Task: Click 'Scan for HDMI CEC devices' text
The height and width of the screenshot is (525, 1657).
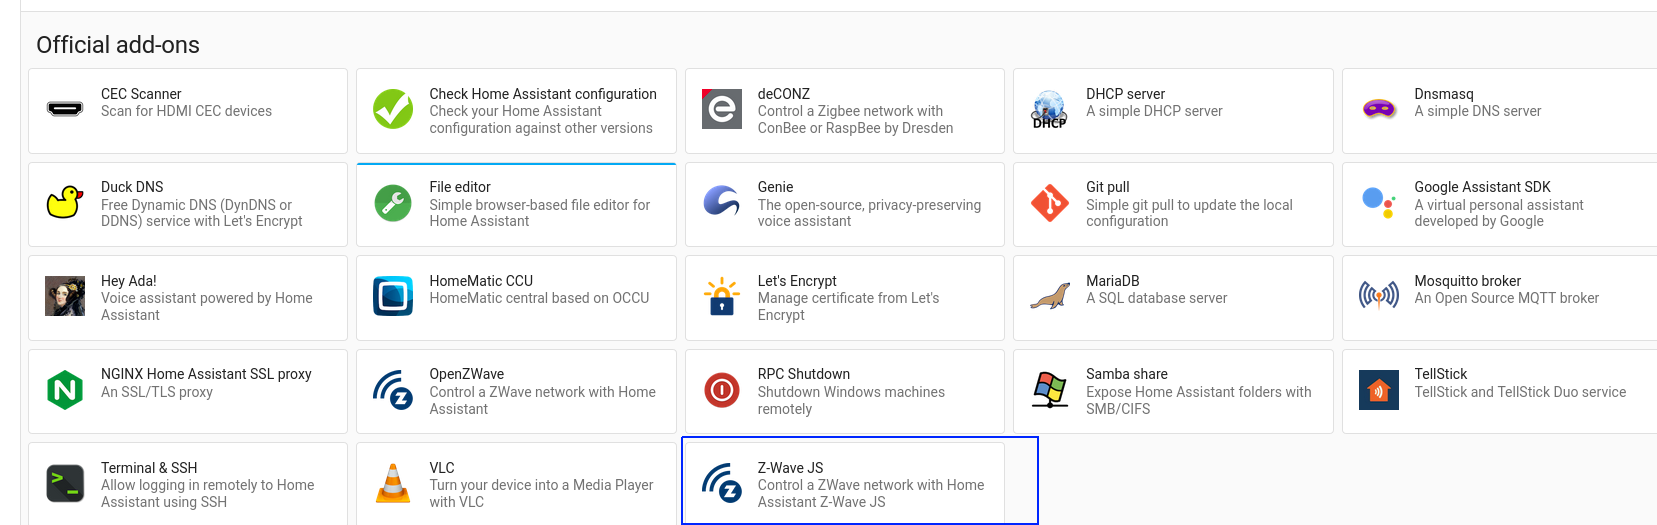Action: click(186, 111)
